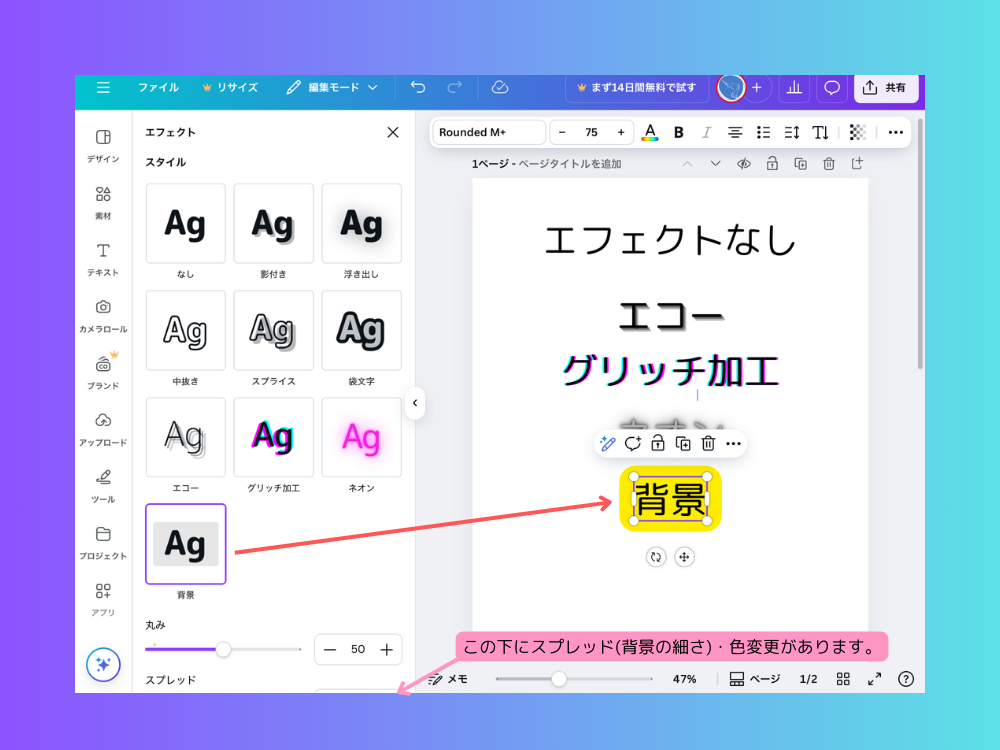Click the 丸み roundness slider
The width and height of the screenshot is (1000, 750).
[x=223, y=650]
